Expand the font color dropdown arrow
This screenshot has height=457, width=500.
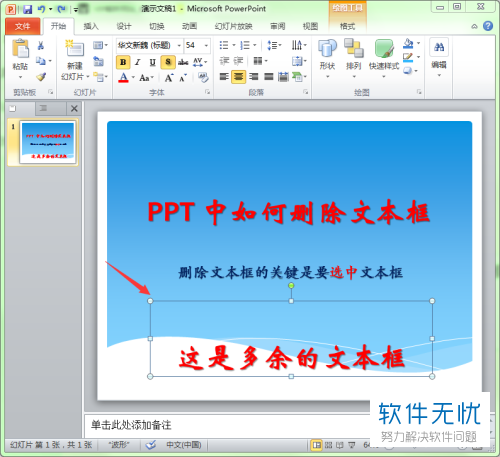pos(133,78)
